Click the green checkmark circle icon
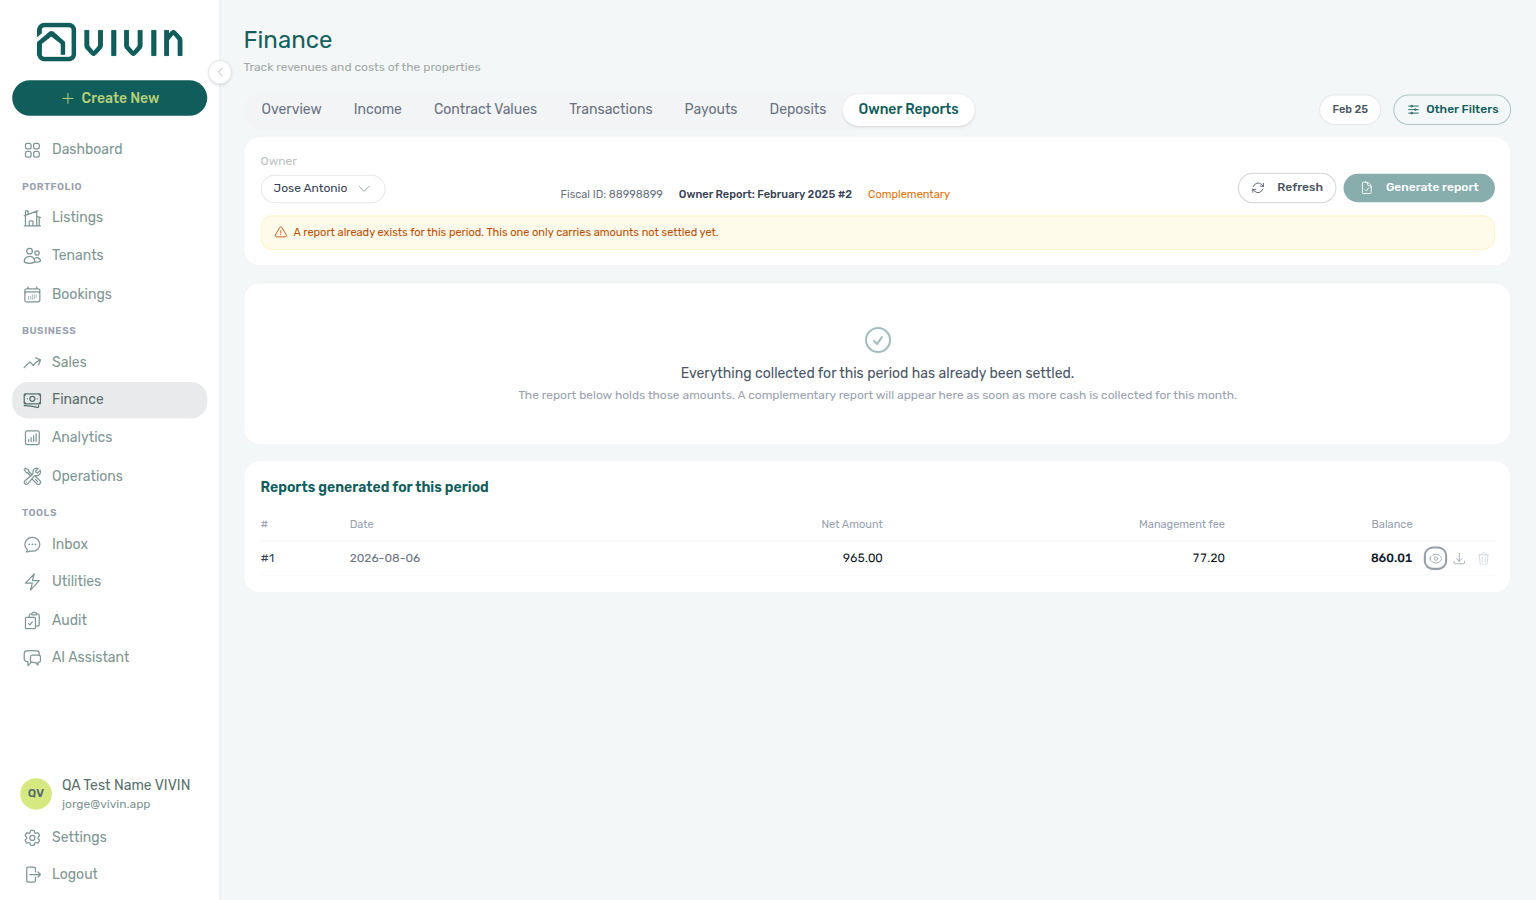The height and width of the screenshot is (900, 1536). click(878, 340)
